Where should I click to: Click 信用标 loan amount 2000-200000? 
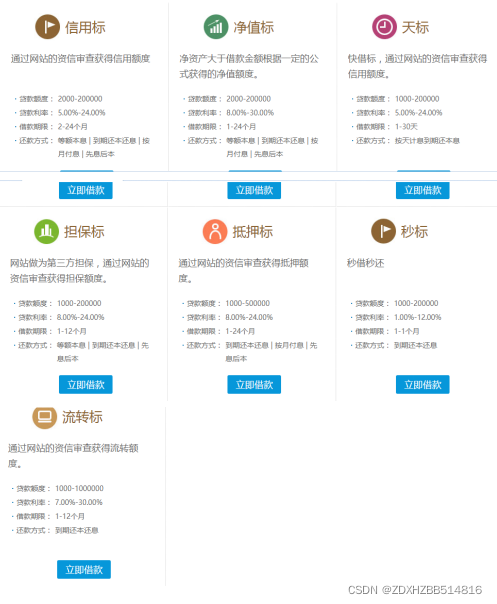pos(80,99)
